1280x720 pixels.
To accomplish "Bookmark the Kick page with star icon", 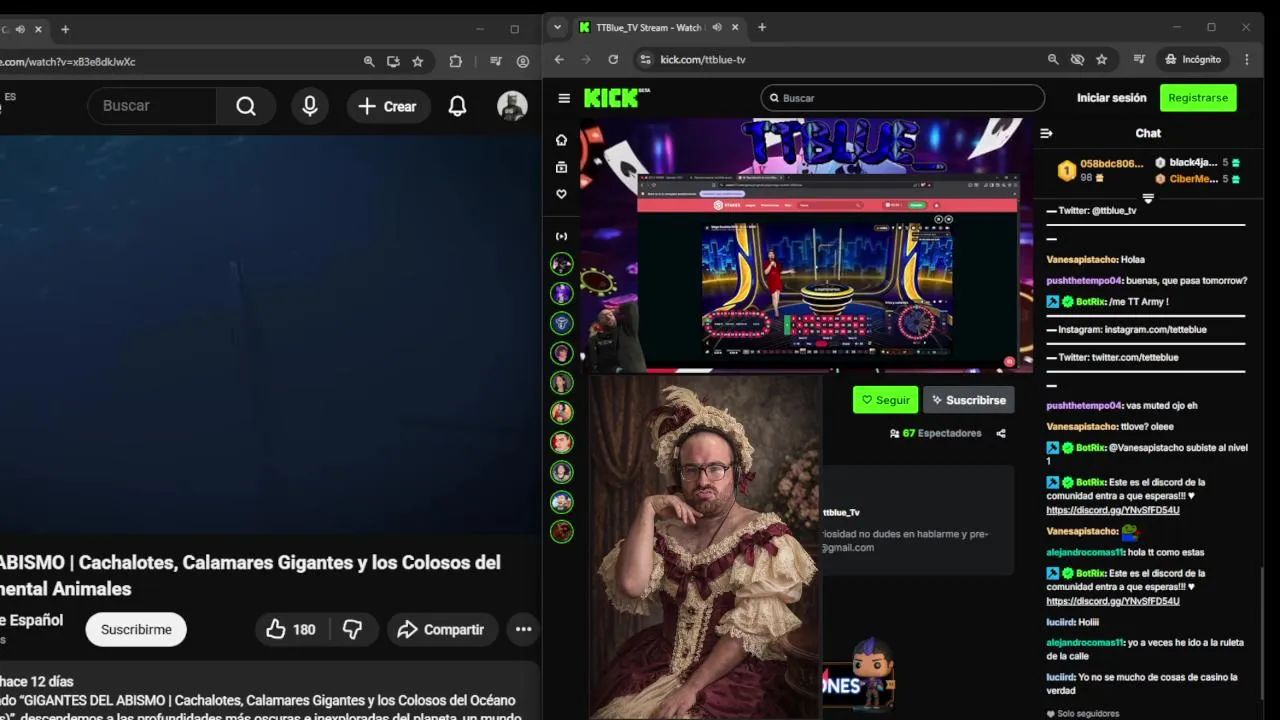I will point(1101,59).
